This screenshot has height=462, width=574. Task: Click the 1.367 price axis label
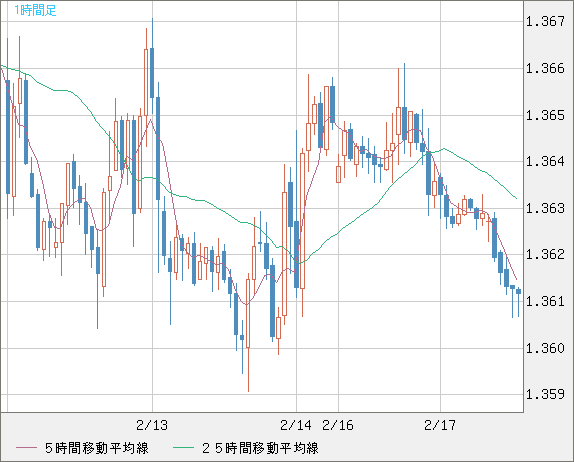click(x=545, y=22)
